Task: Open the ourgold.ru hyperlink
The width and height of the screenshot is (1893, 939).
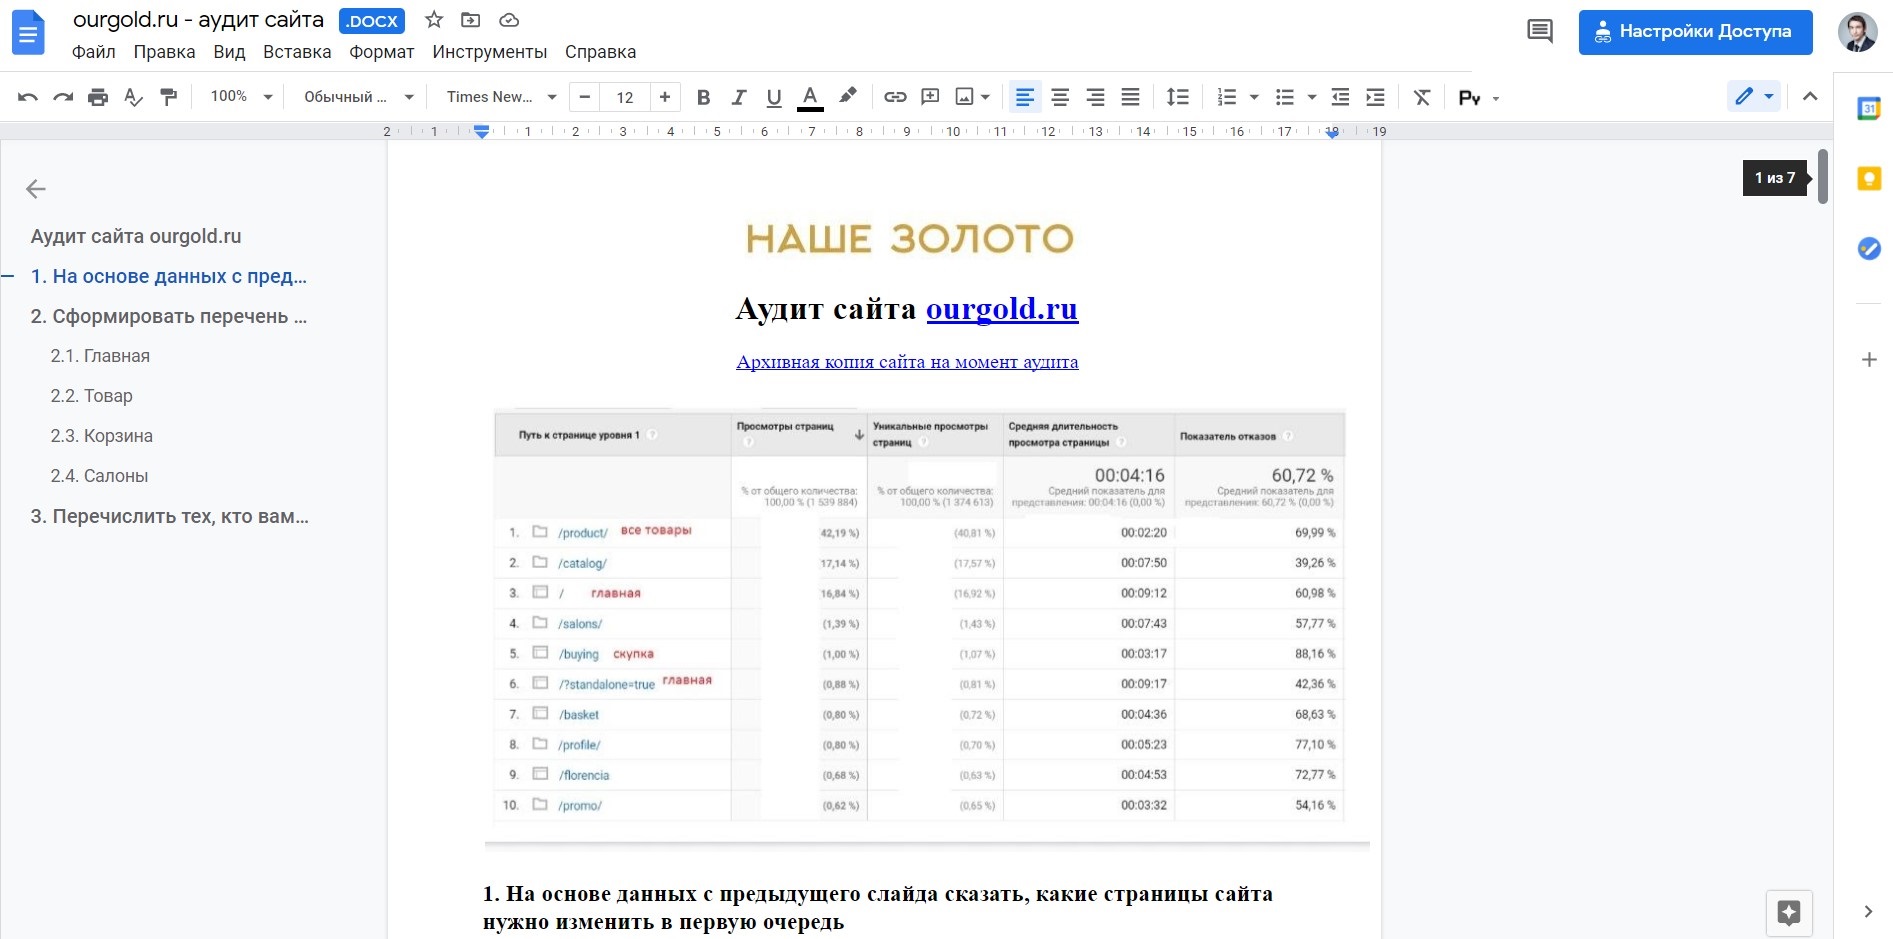Action: click(x=1001, y=310)
